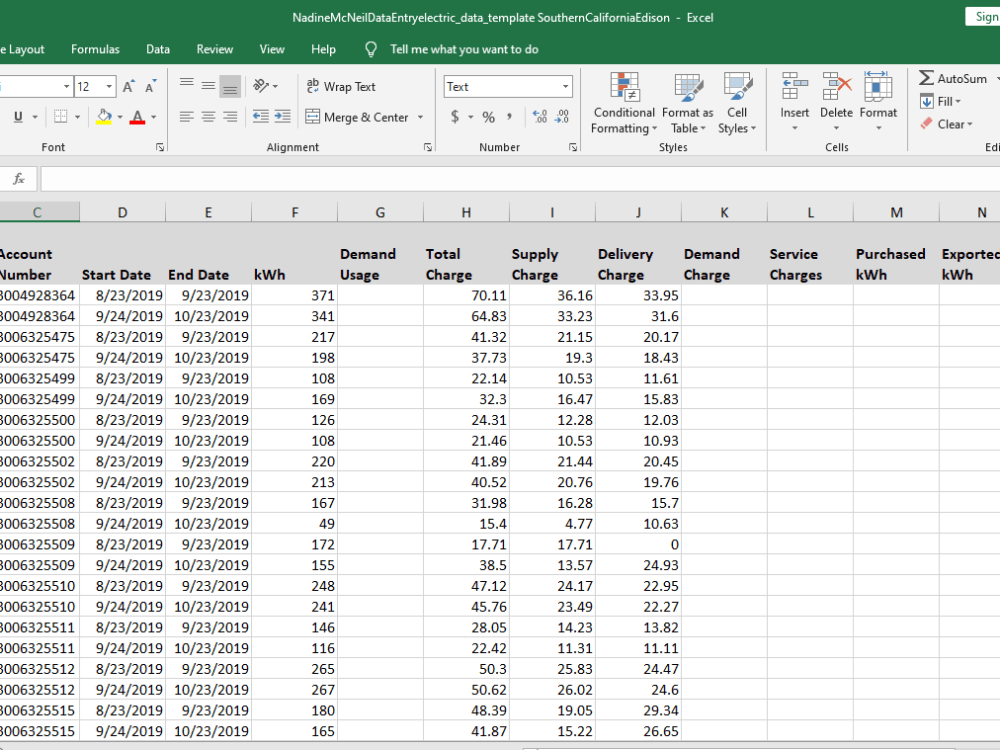
Task: Apply Percent Style formatting
Action: point(487,117)
